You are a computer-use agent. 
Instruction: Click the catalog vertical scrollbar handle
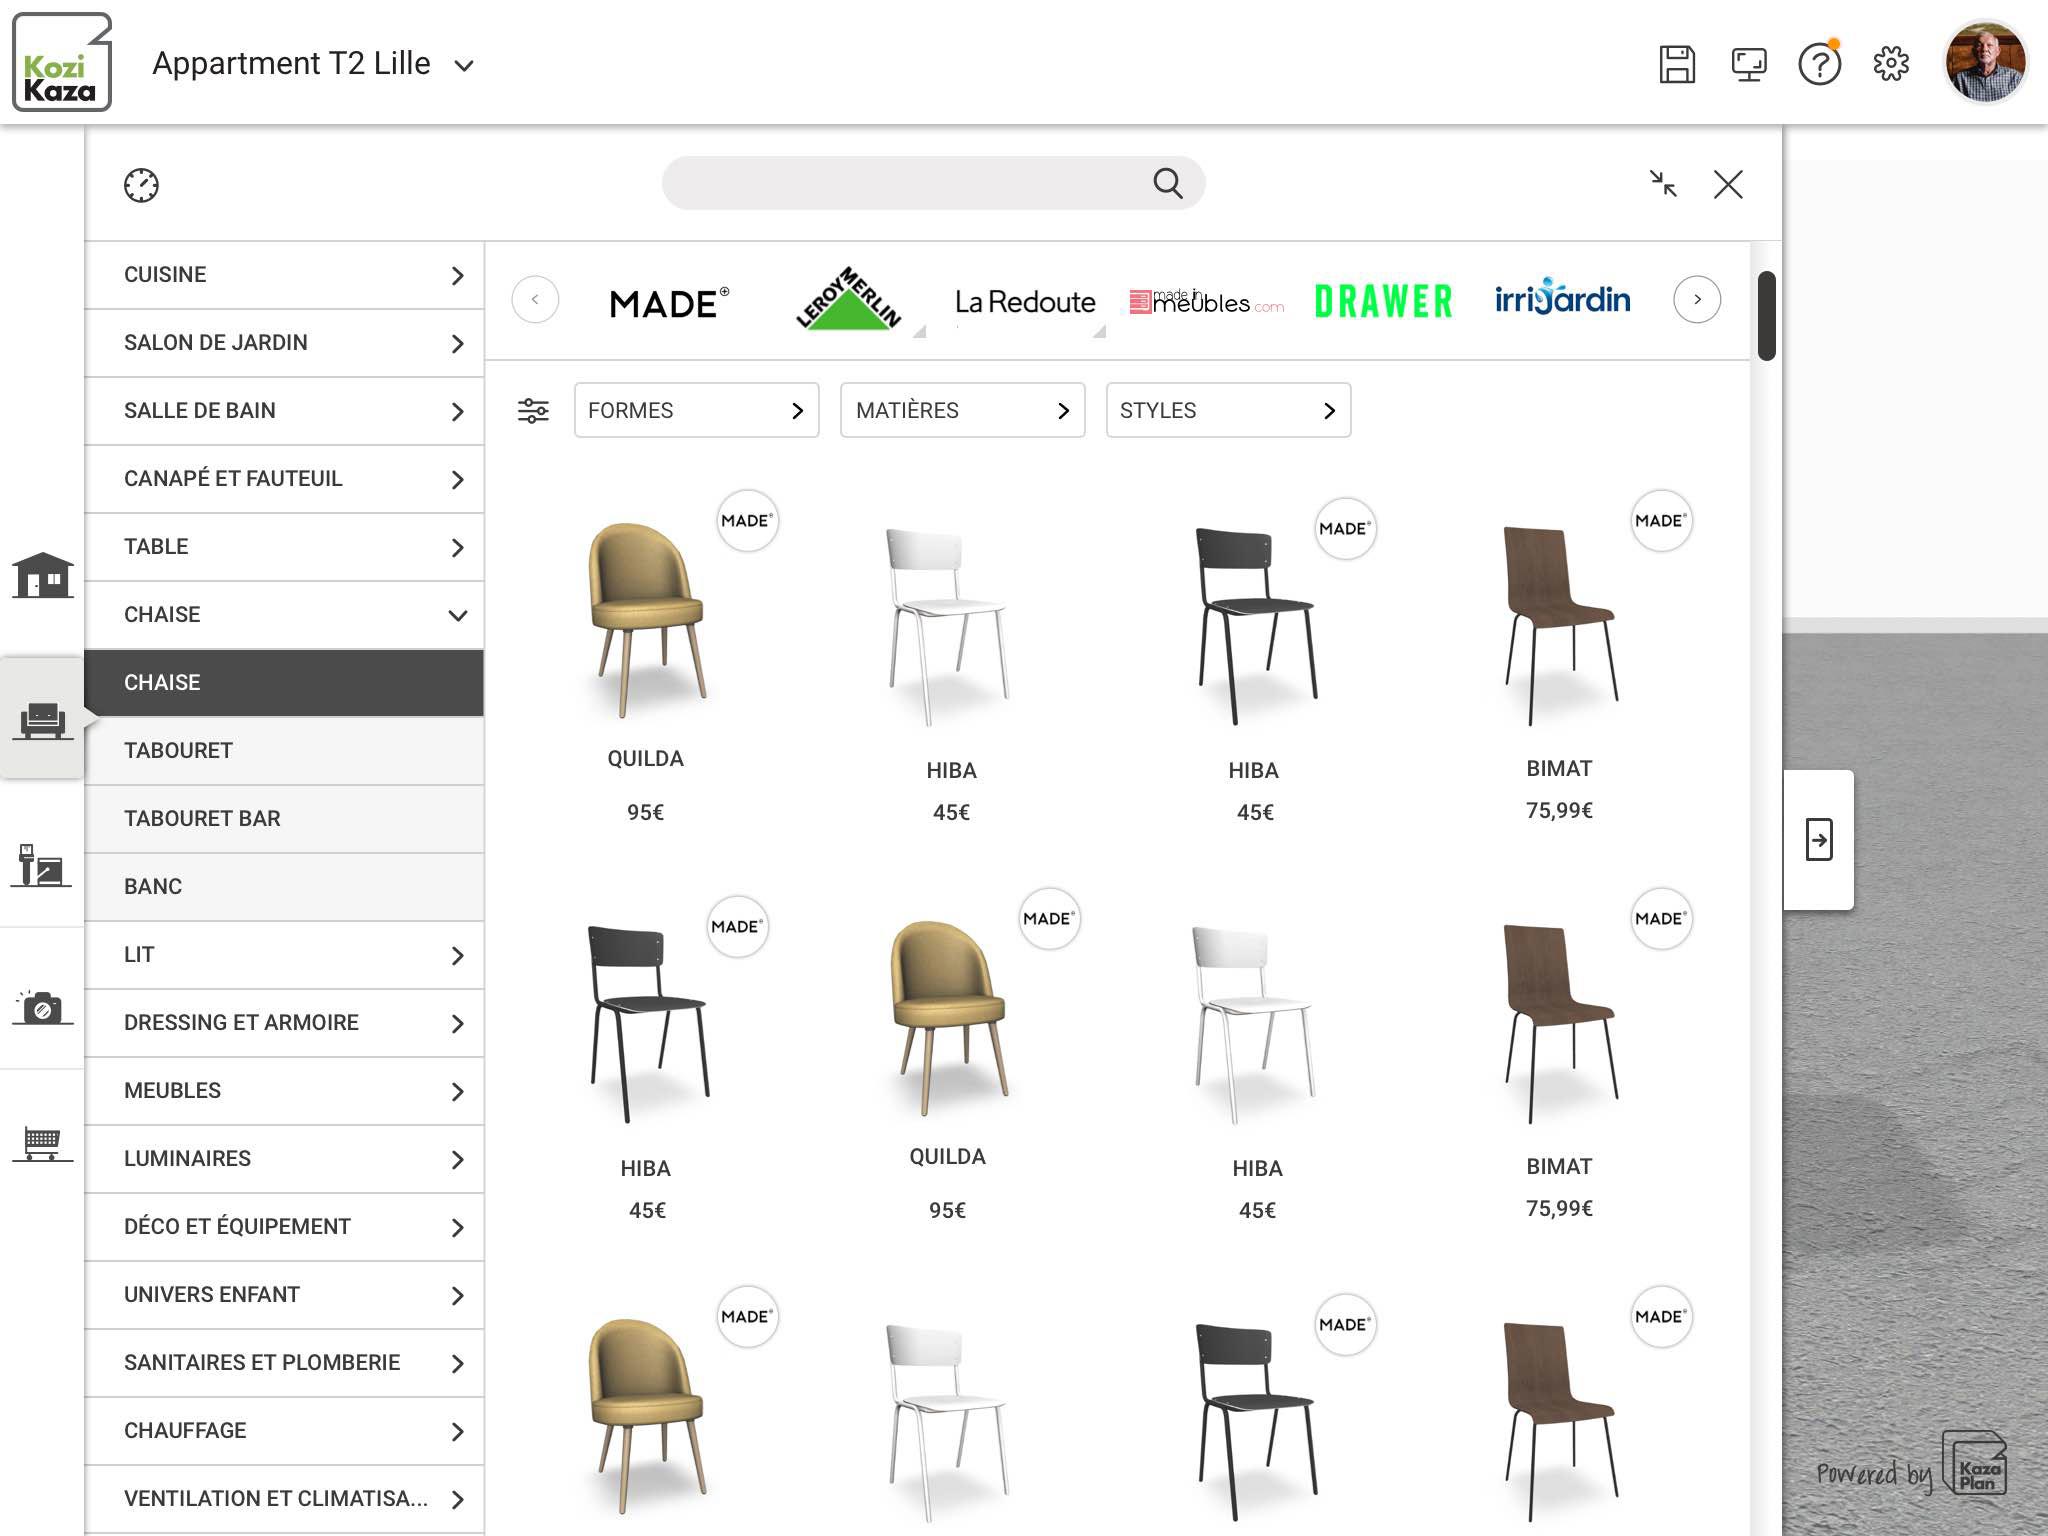[x=1767, y=315]
